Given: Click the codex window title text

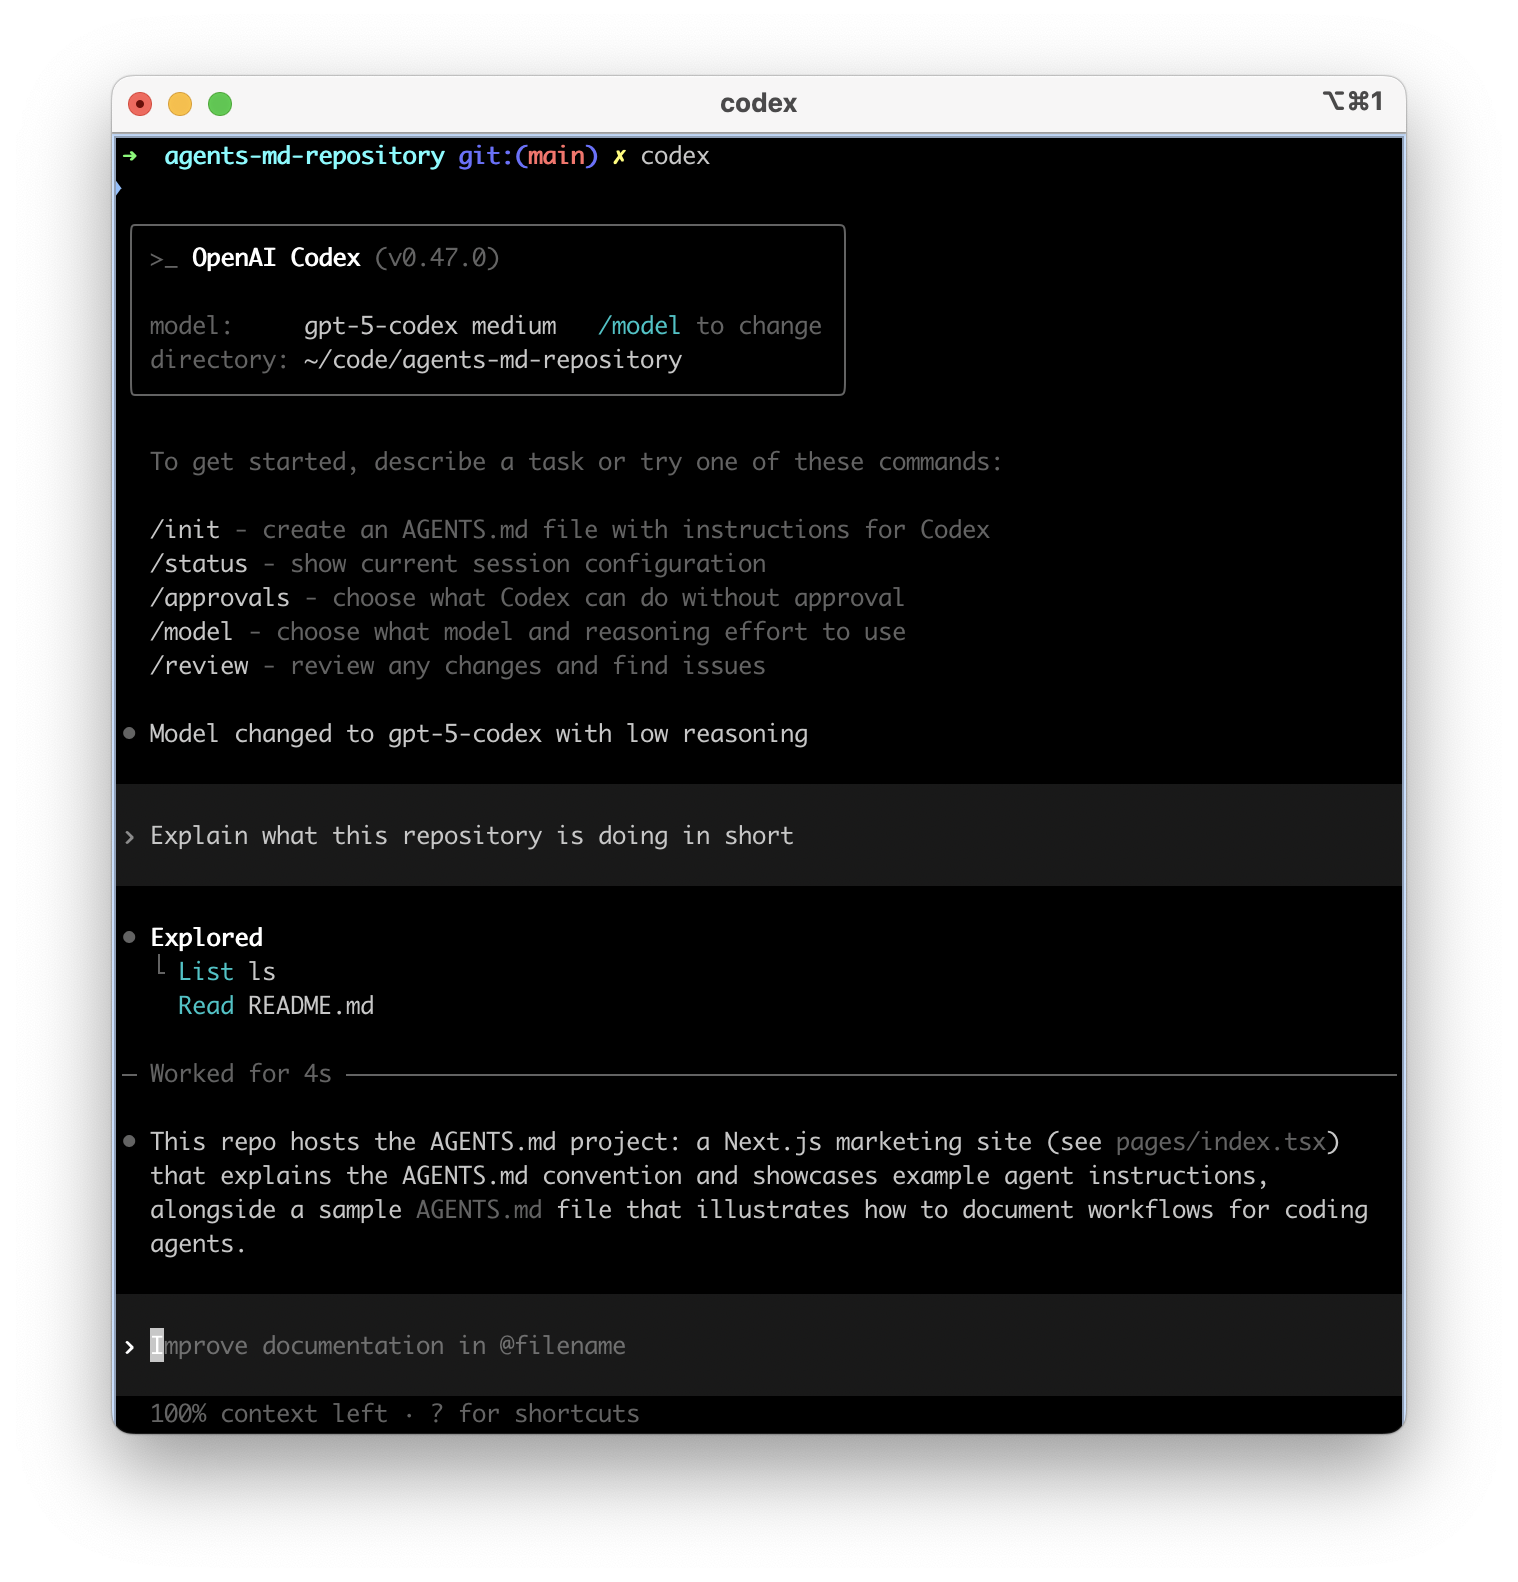Looking at the screenshot, I should 758,104.
